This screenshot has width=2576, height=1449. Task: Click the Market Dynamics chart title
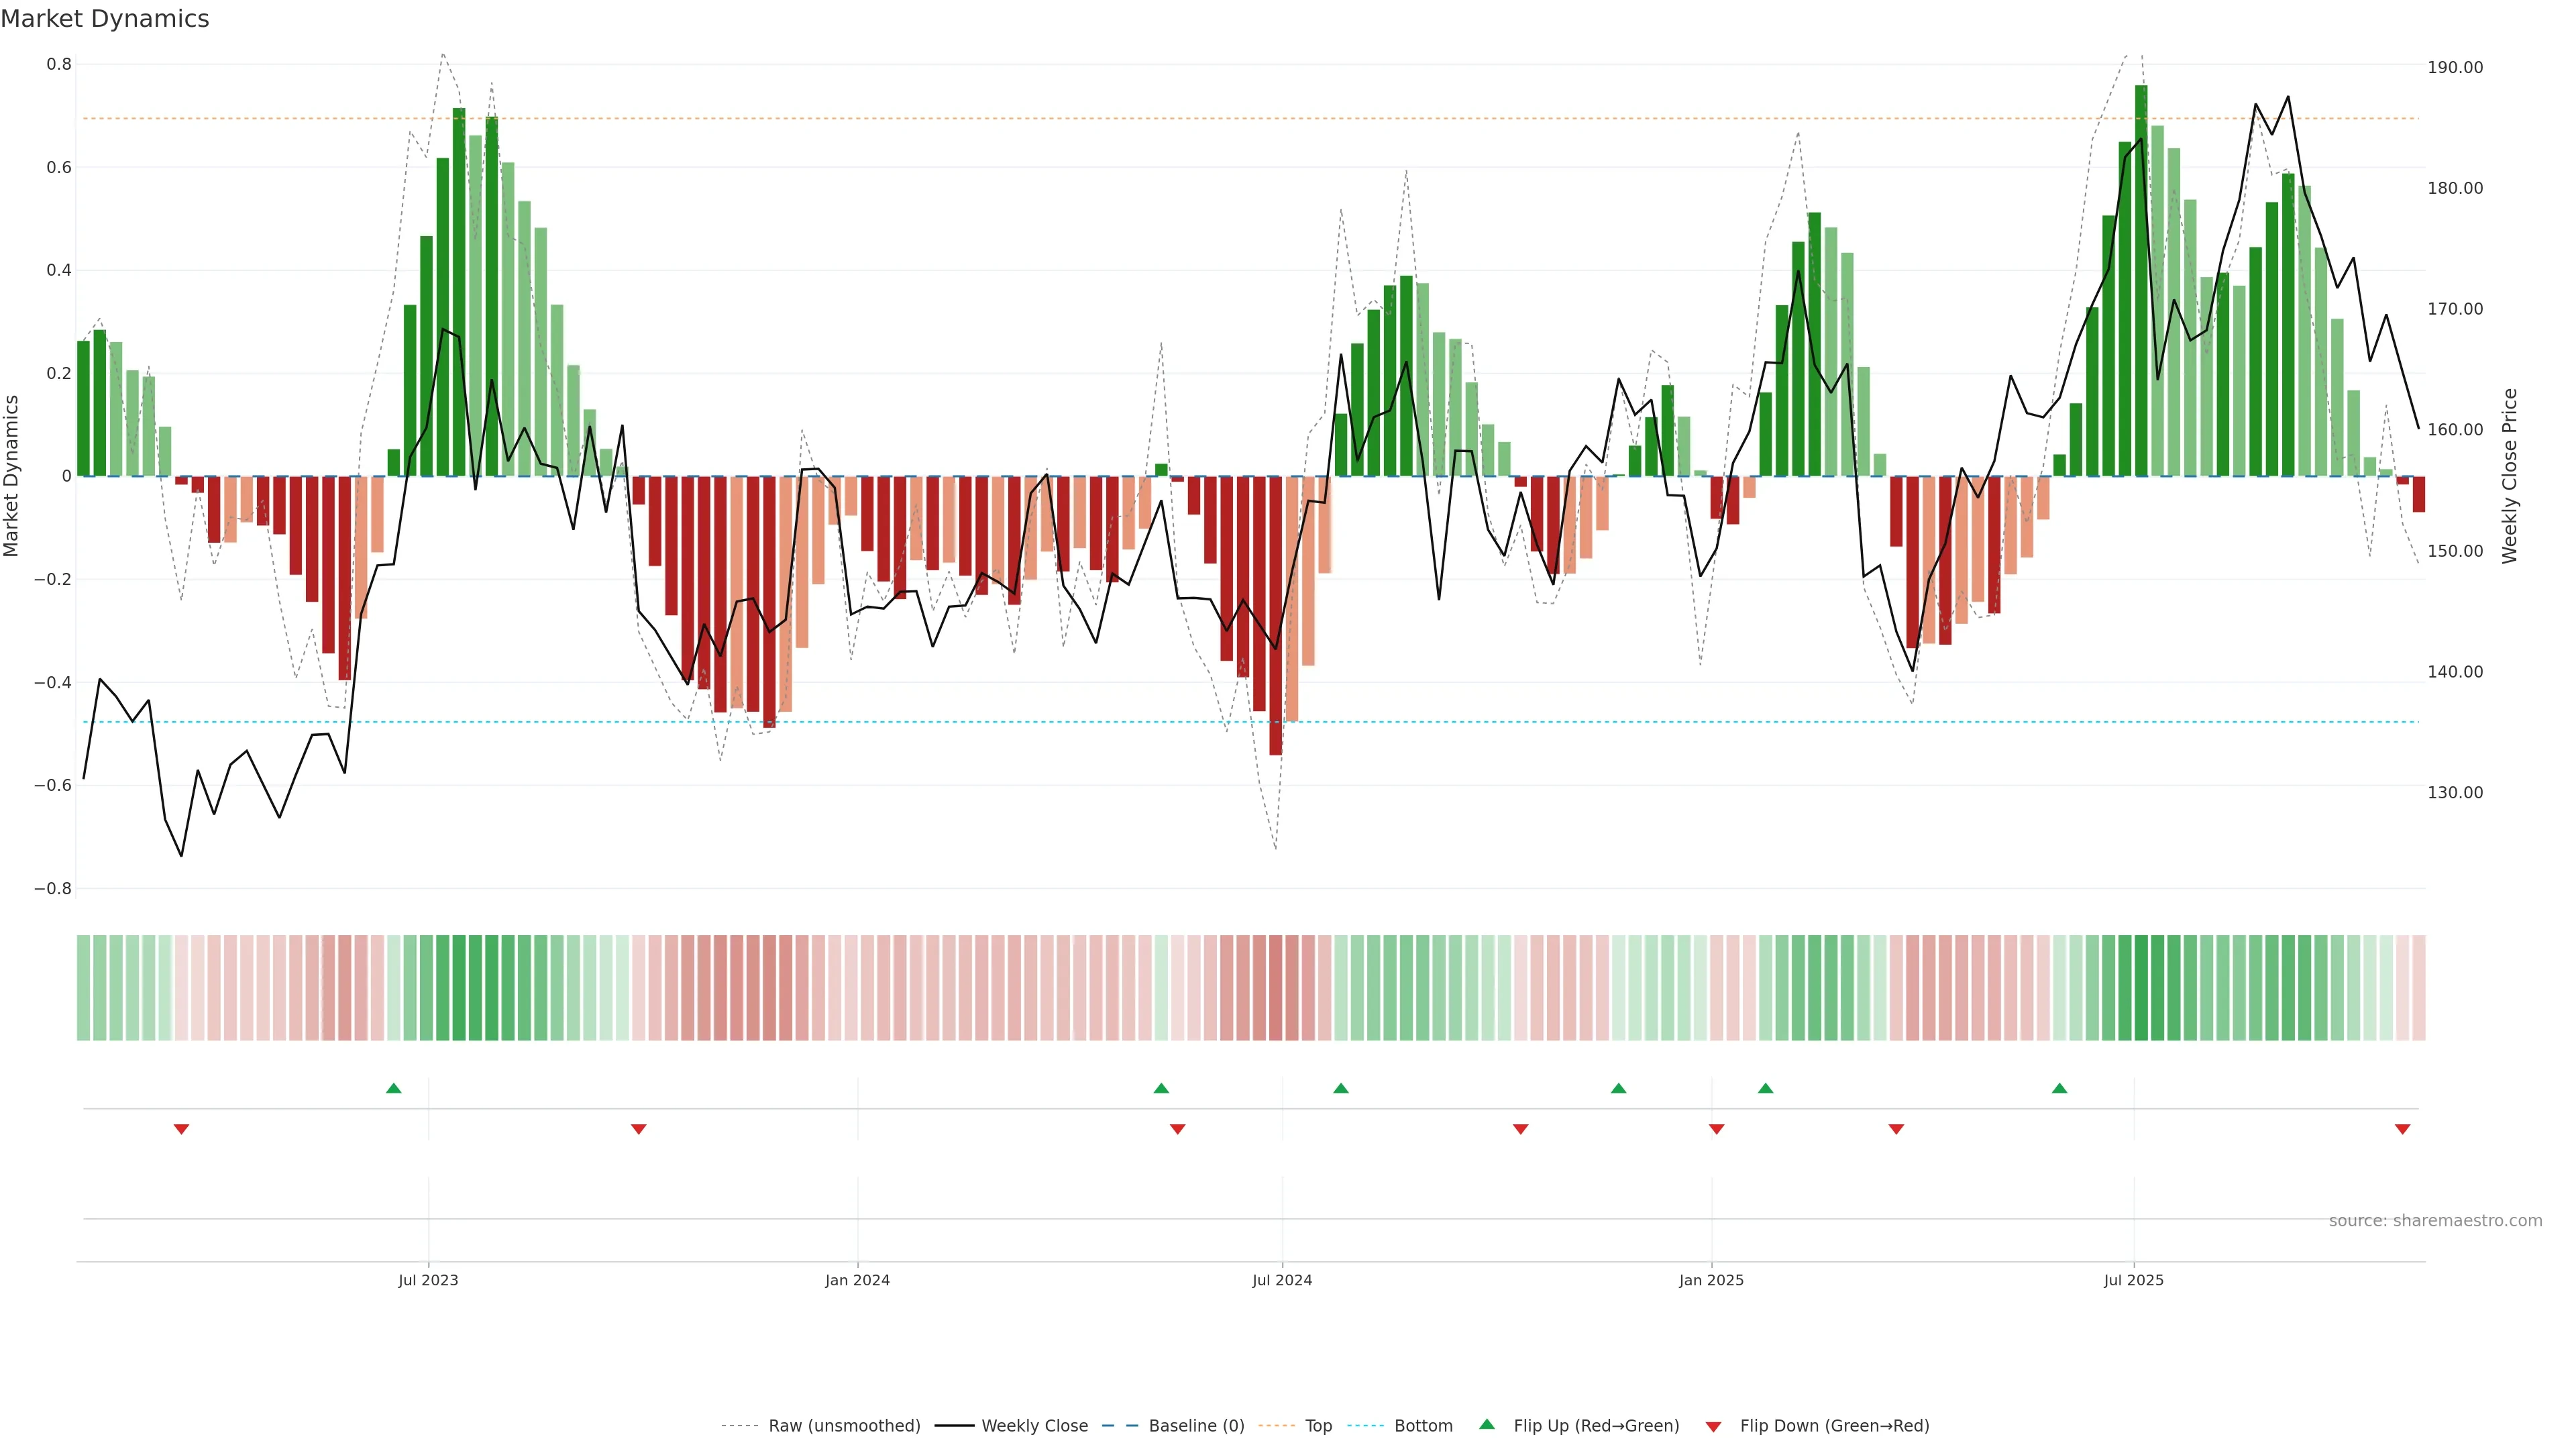pos(105,19)
